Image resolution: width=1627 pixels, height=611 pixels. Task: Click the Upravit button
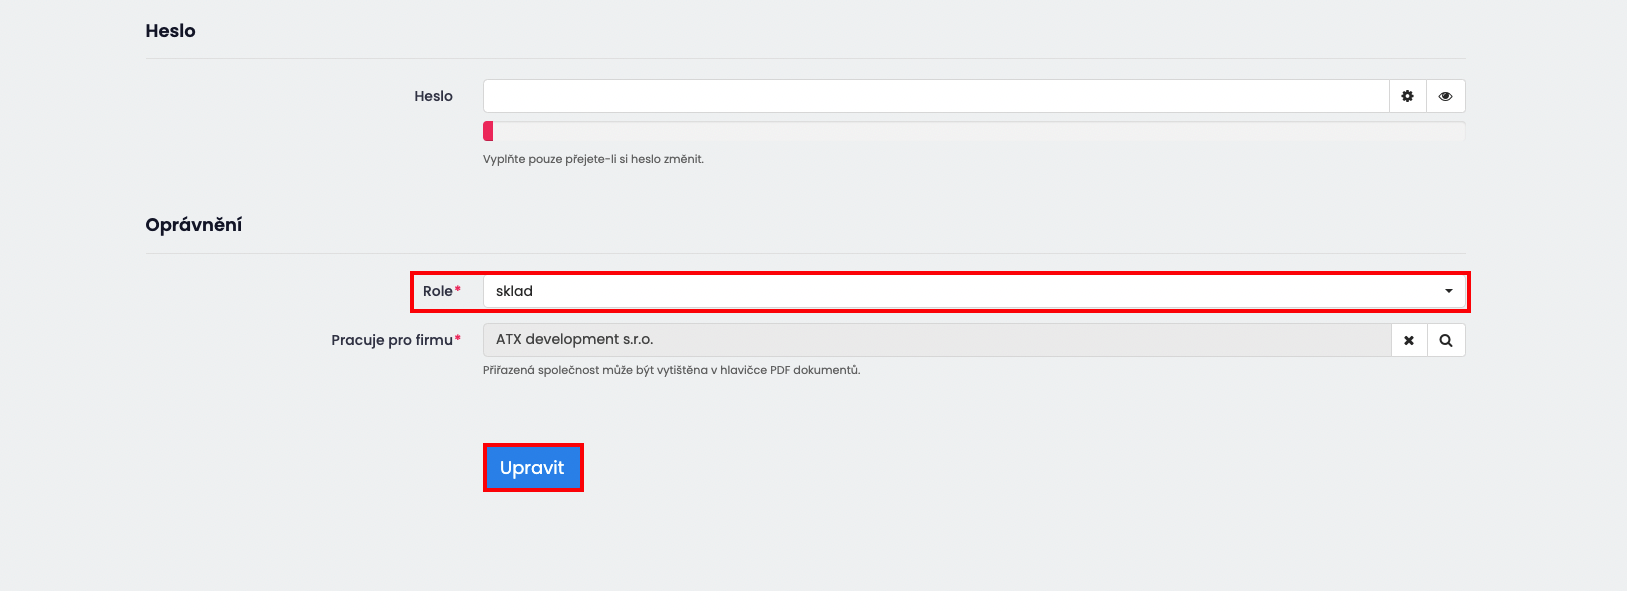coord(532,467)
